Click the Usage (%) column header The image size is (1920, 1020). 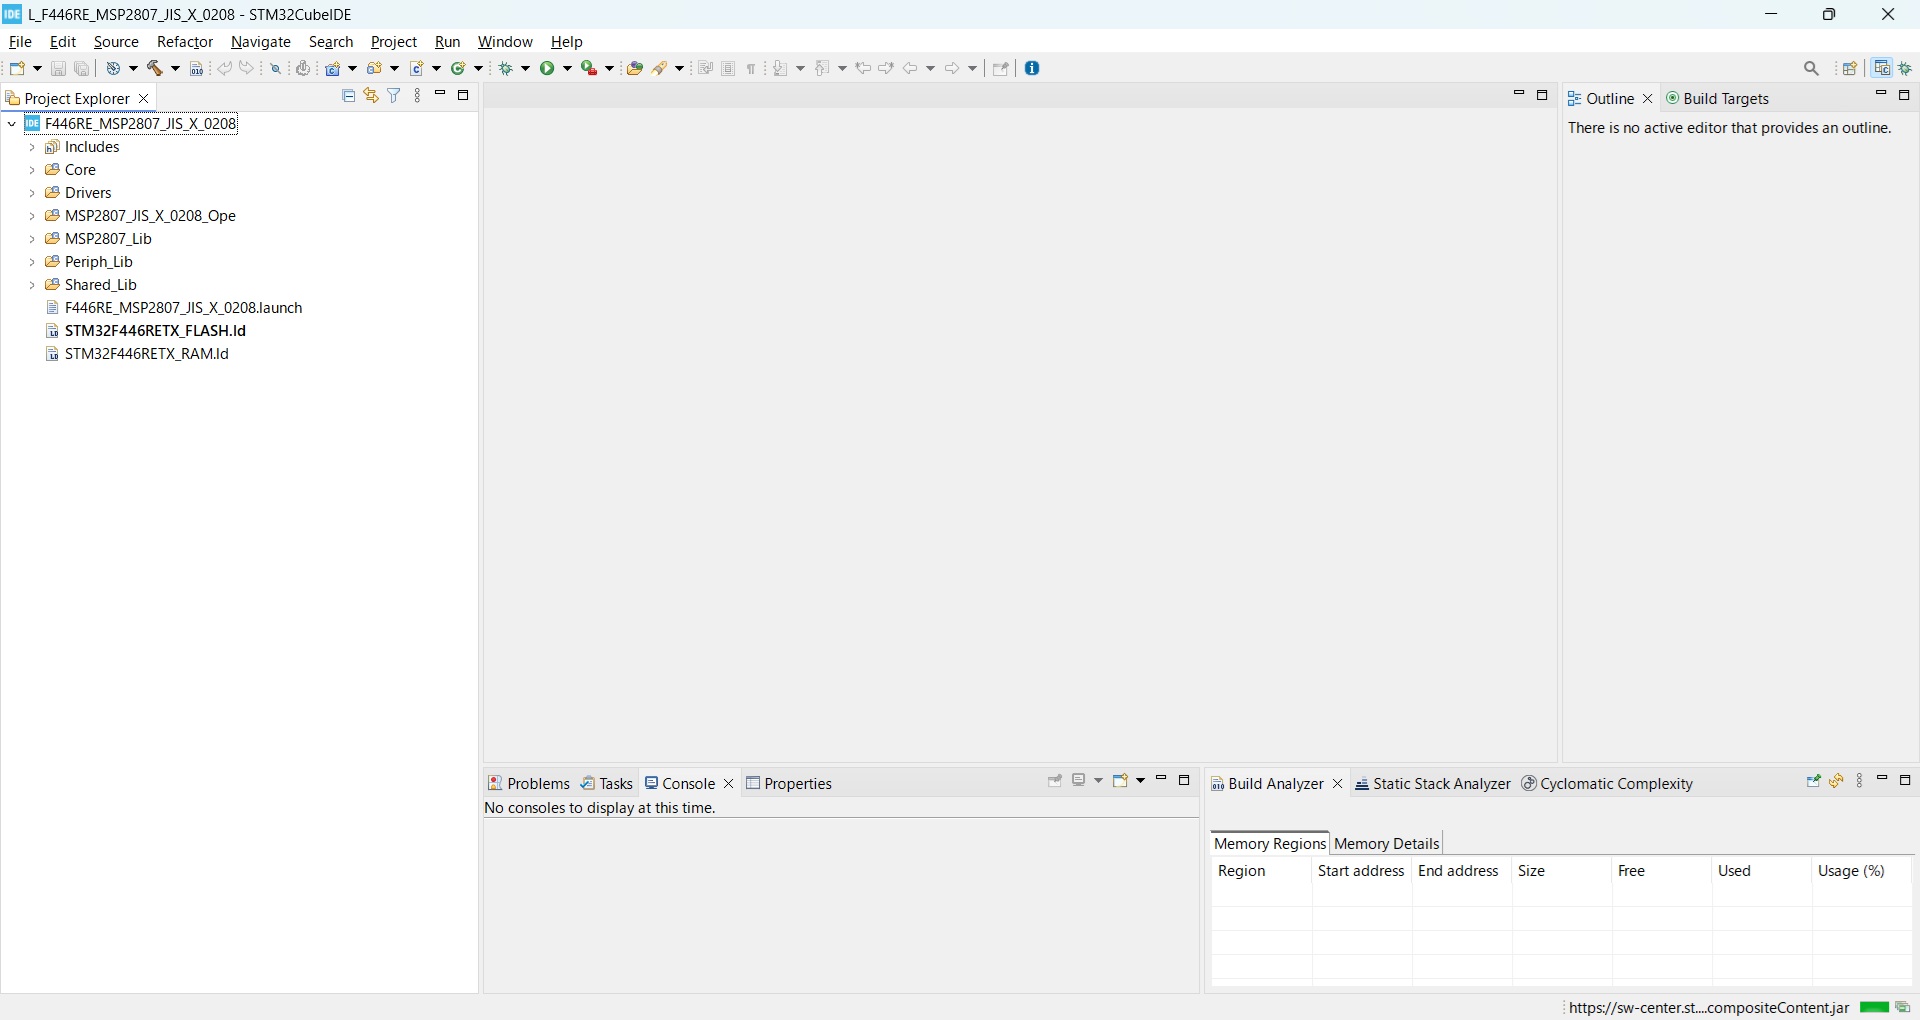[x=1862, y=872]
